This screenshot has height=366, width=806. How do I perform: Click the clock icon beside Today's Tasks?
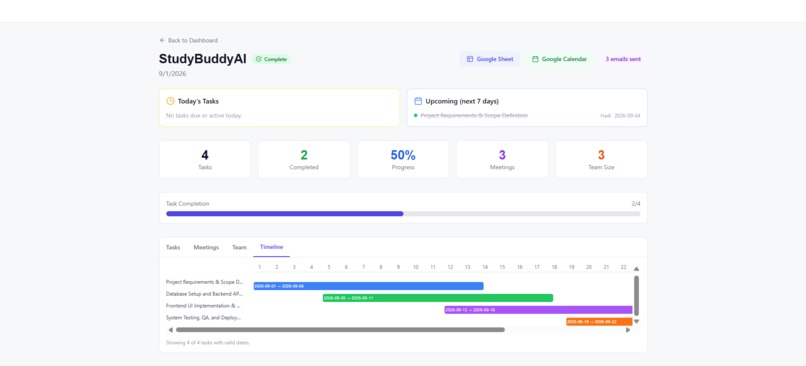[x=171, y=101]
